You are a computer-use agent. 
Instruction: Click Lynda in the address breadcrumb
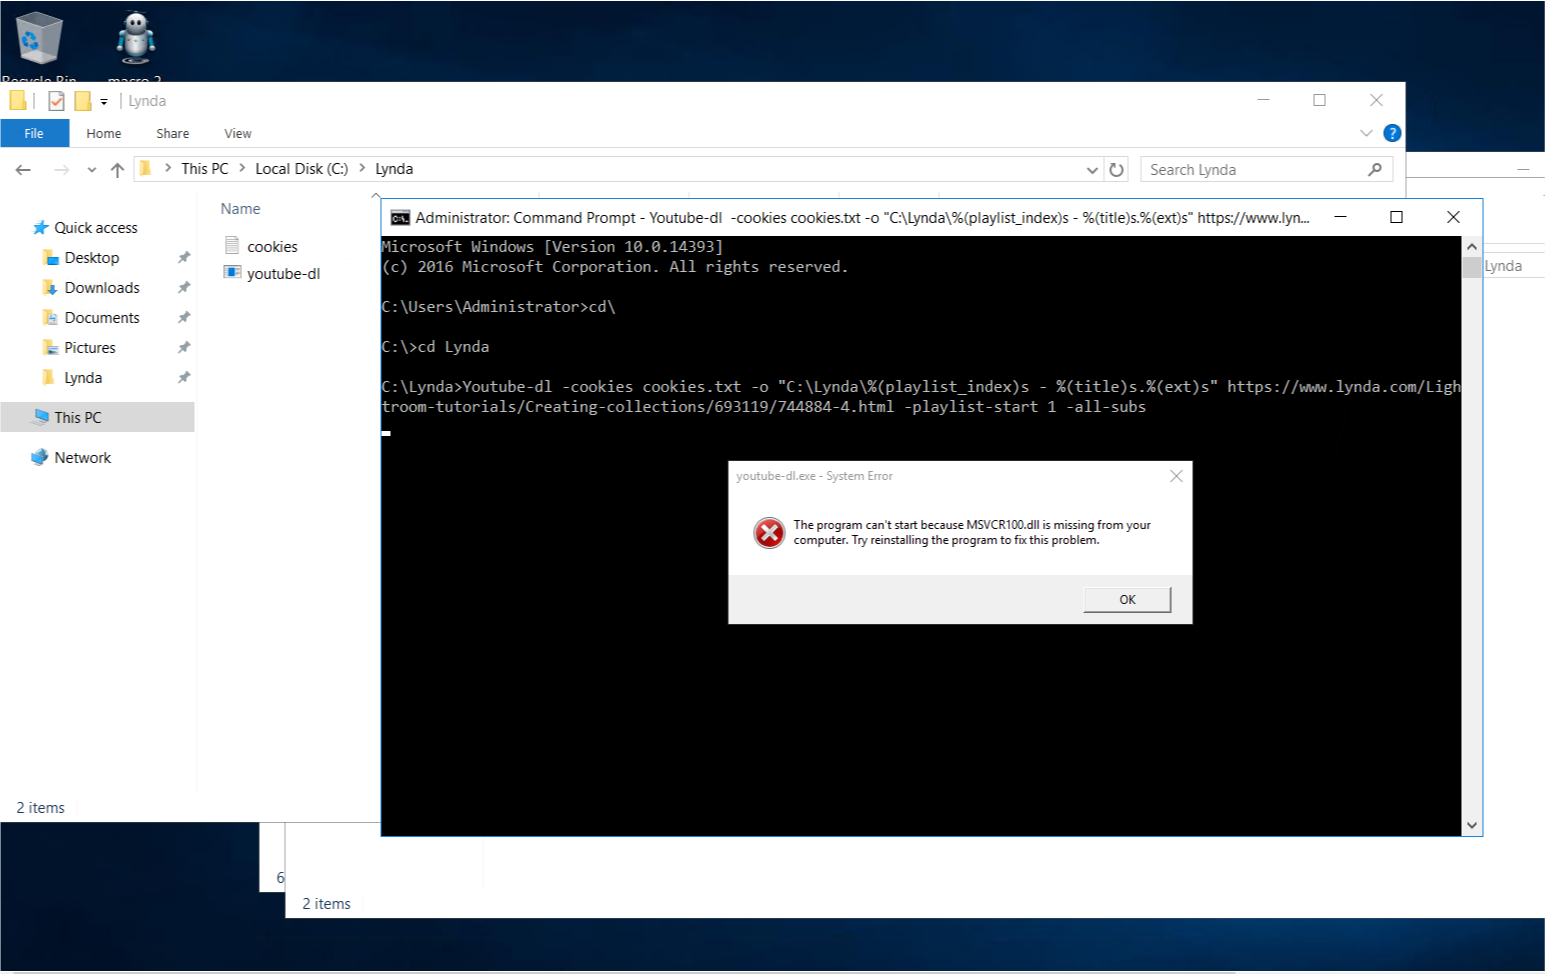tap(394, 169)
